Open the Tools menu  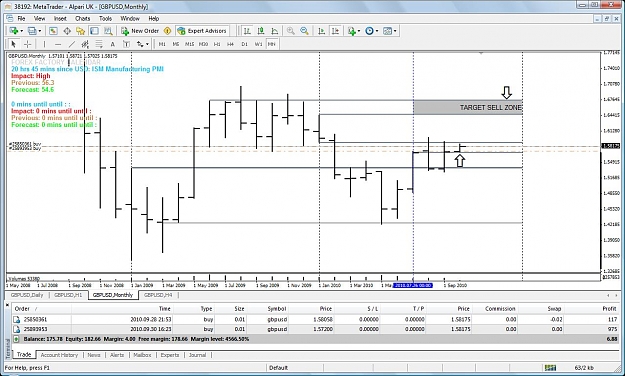point(105,18)
